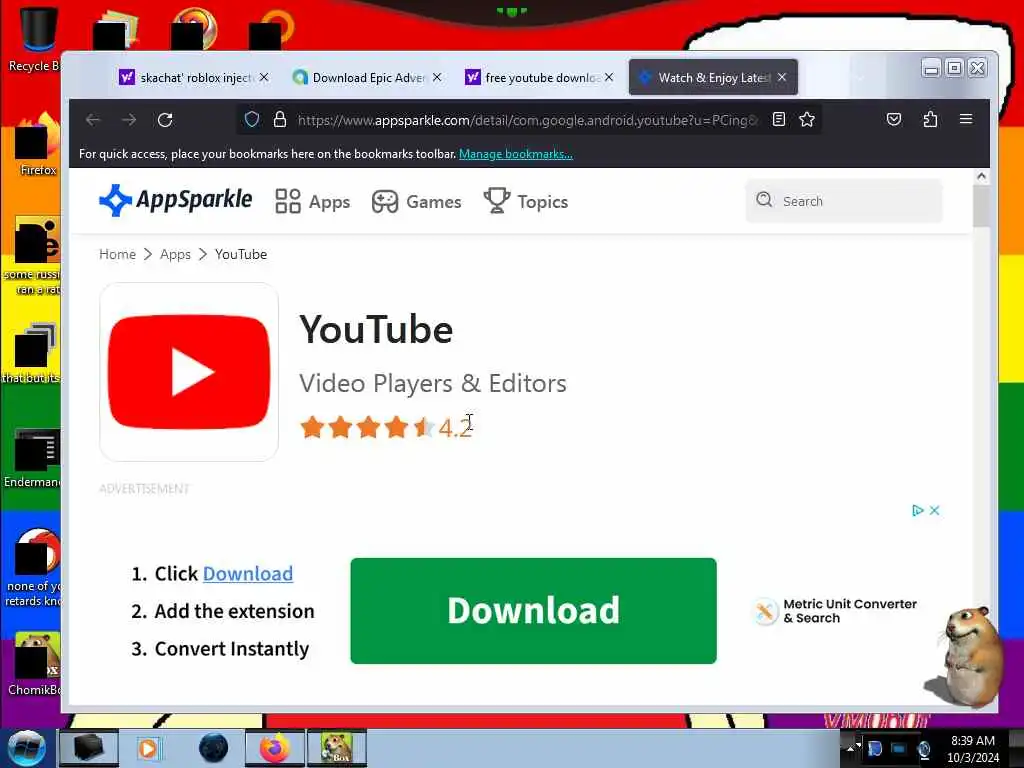This screenshot has width=1024, height=768.
Task: Open the Games navigation item
Action: point(416,202)
